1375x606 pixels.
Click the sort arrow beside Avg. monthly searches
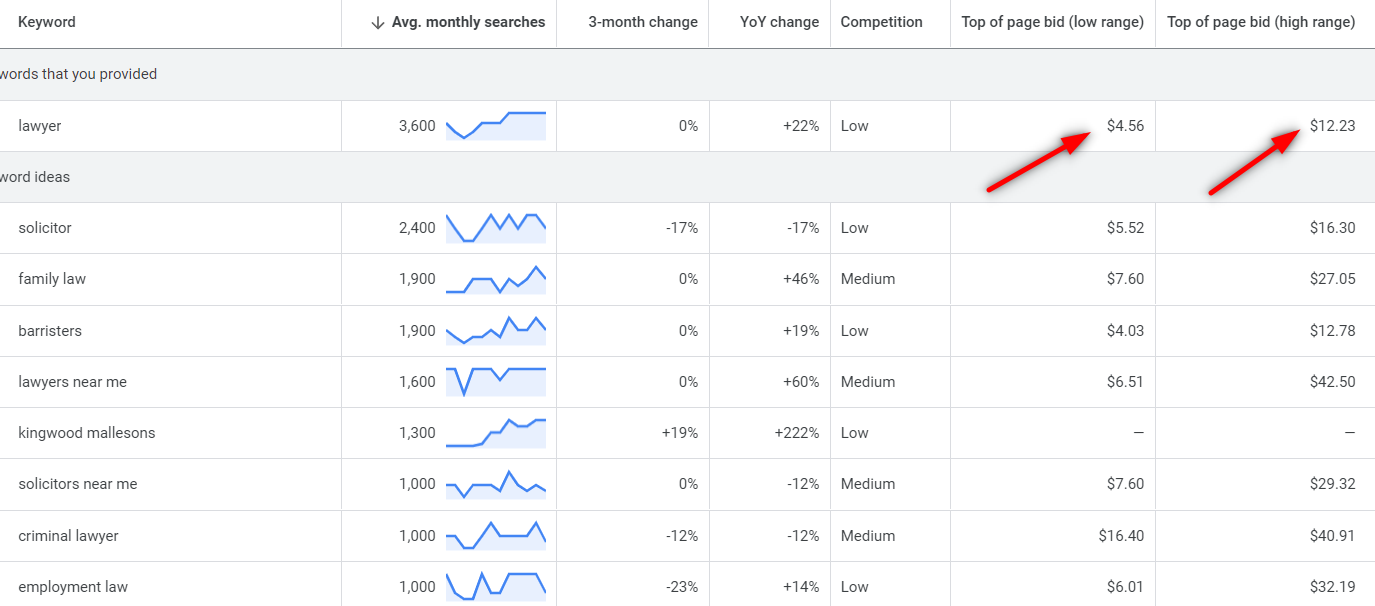pyautogui.click(x=377, y=23)
